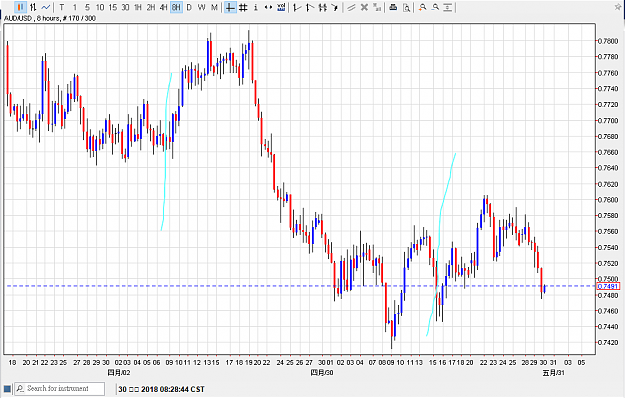The height and width of the screenshot is (398, 625).
Task: Click the blue square status icon
Action: [x=7, y=389]
